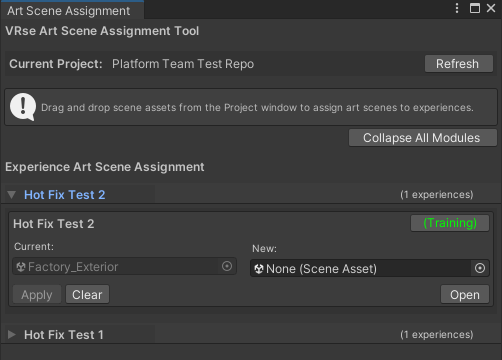This screenshot has width=502, height=360.
Task: Click the Platform Team Test Repo text
Action: [x=183, y=64]
